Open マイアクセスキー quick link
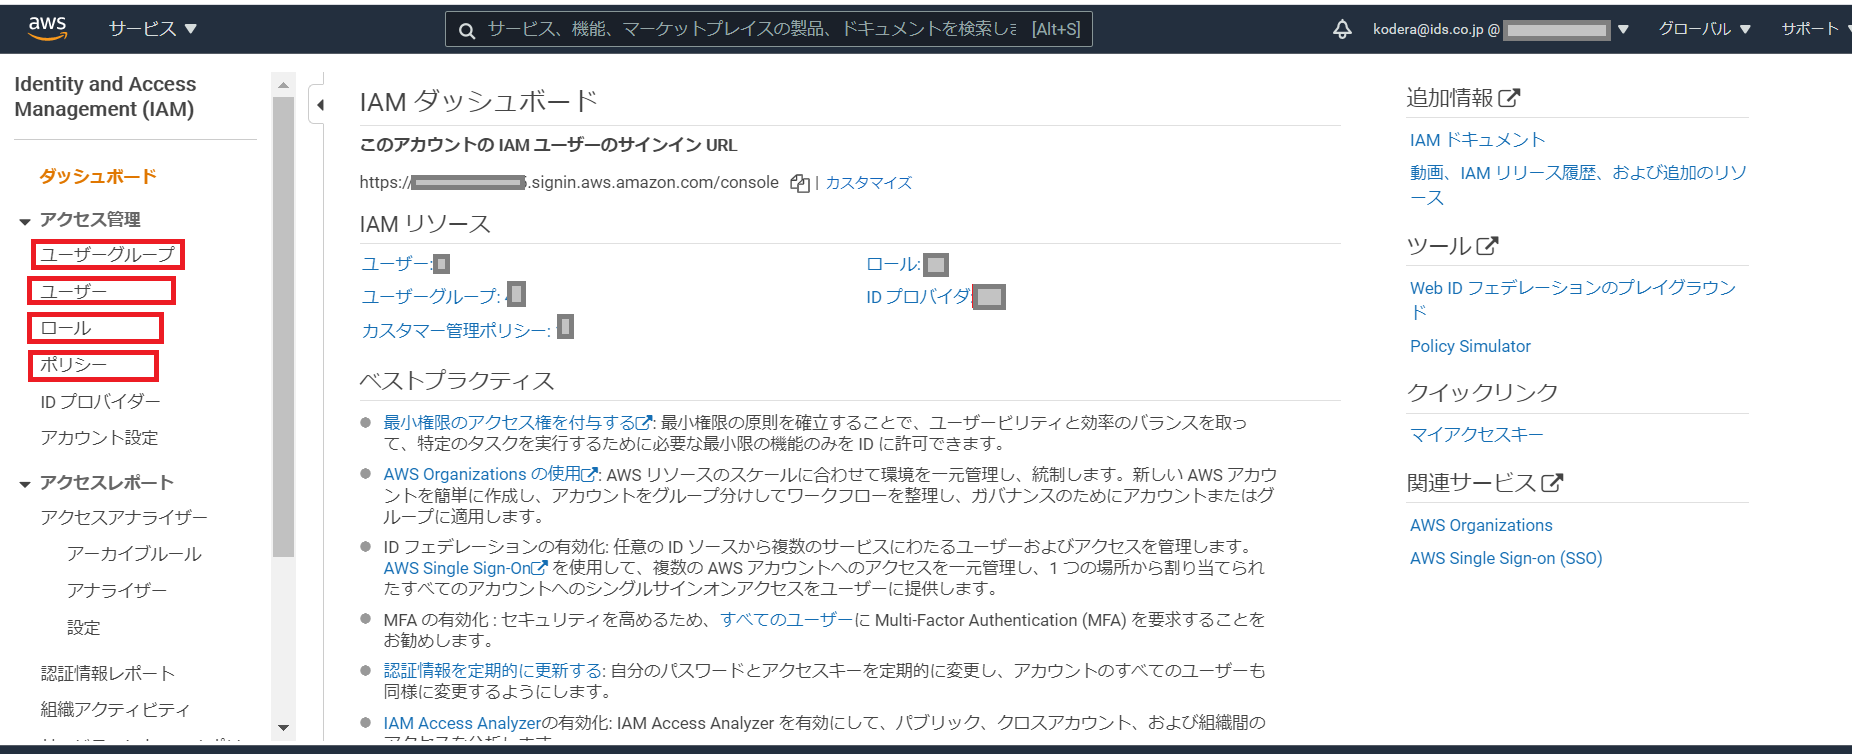1852x754 pixels. (x=1476, y=435)
